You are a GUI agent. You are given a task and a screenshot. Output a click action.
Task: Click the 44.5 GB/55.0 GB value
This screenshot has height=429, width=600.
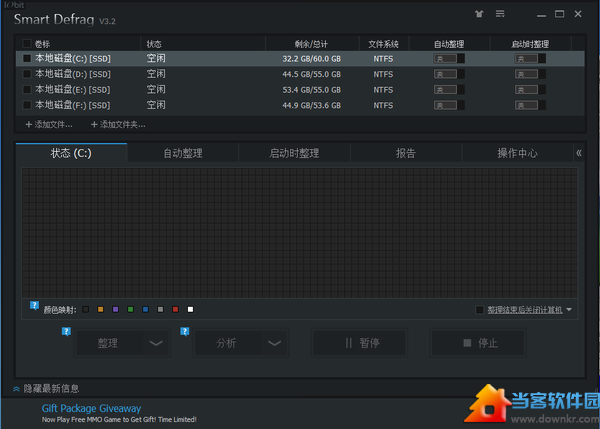tap(311, 74)
